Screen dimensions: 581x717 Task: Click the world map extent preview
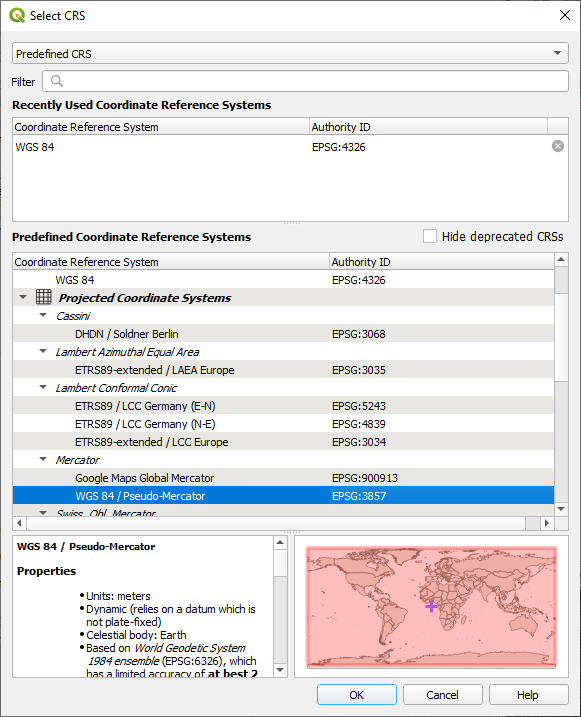432,607
